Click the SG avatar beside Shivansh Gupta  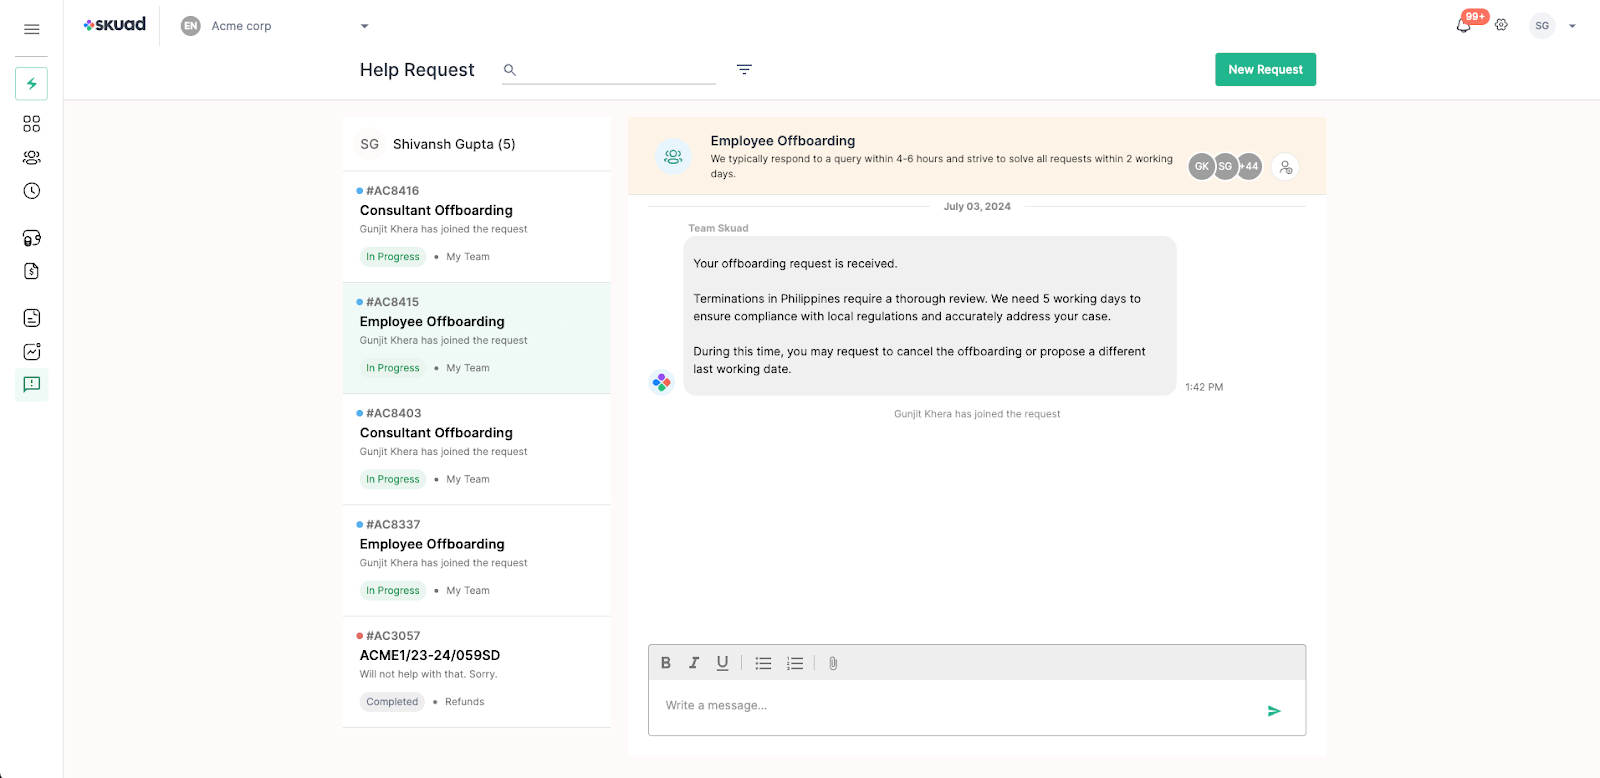pos(369,144)
